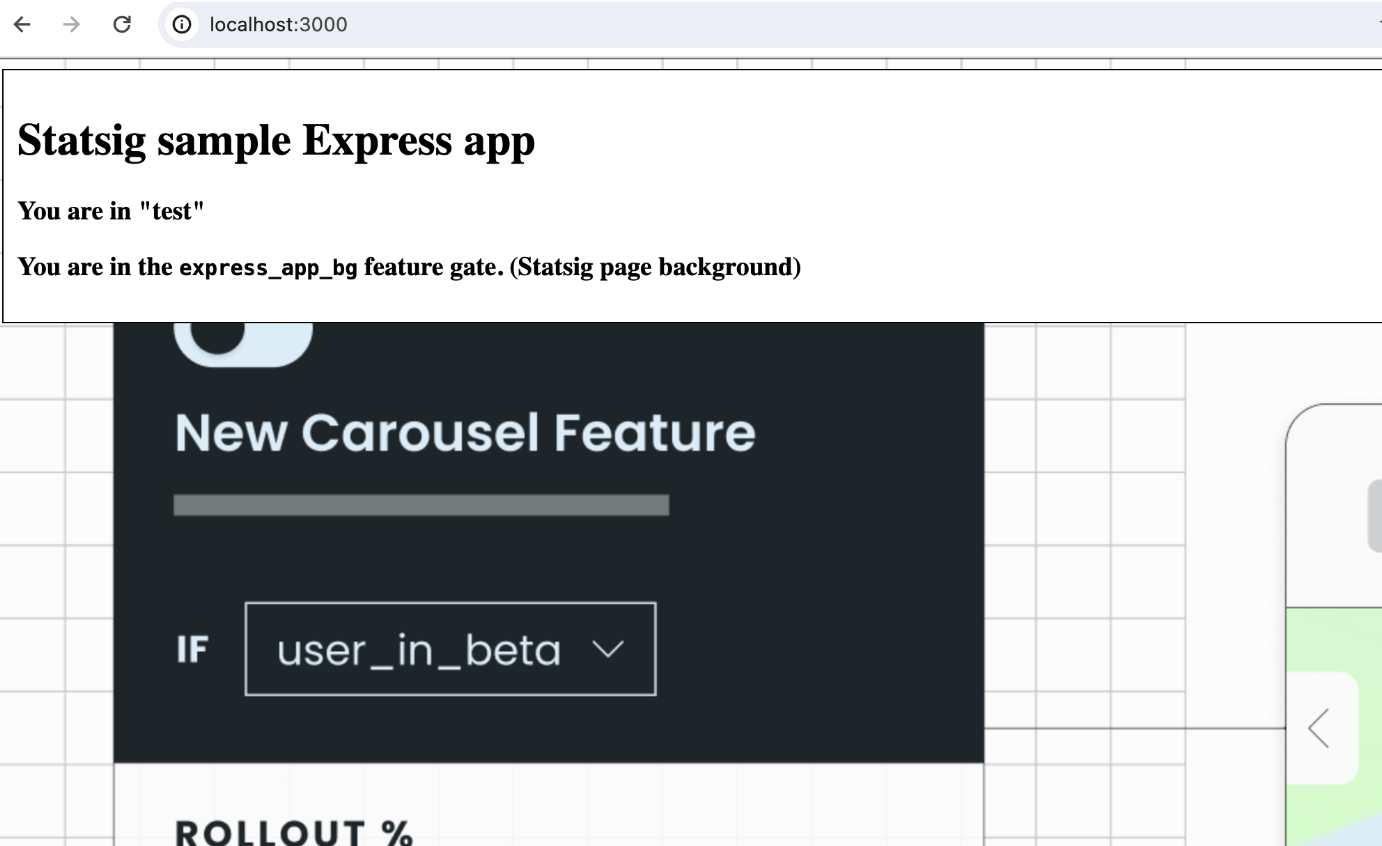Click the browser back arrow
Screen dimensions: 1382x846
pyautogui.click(x=21, y=24)
